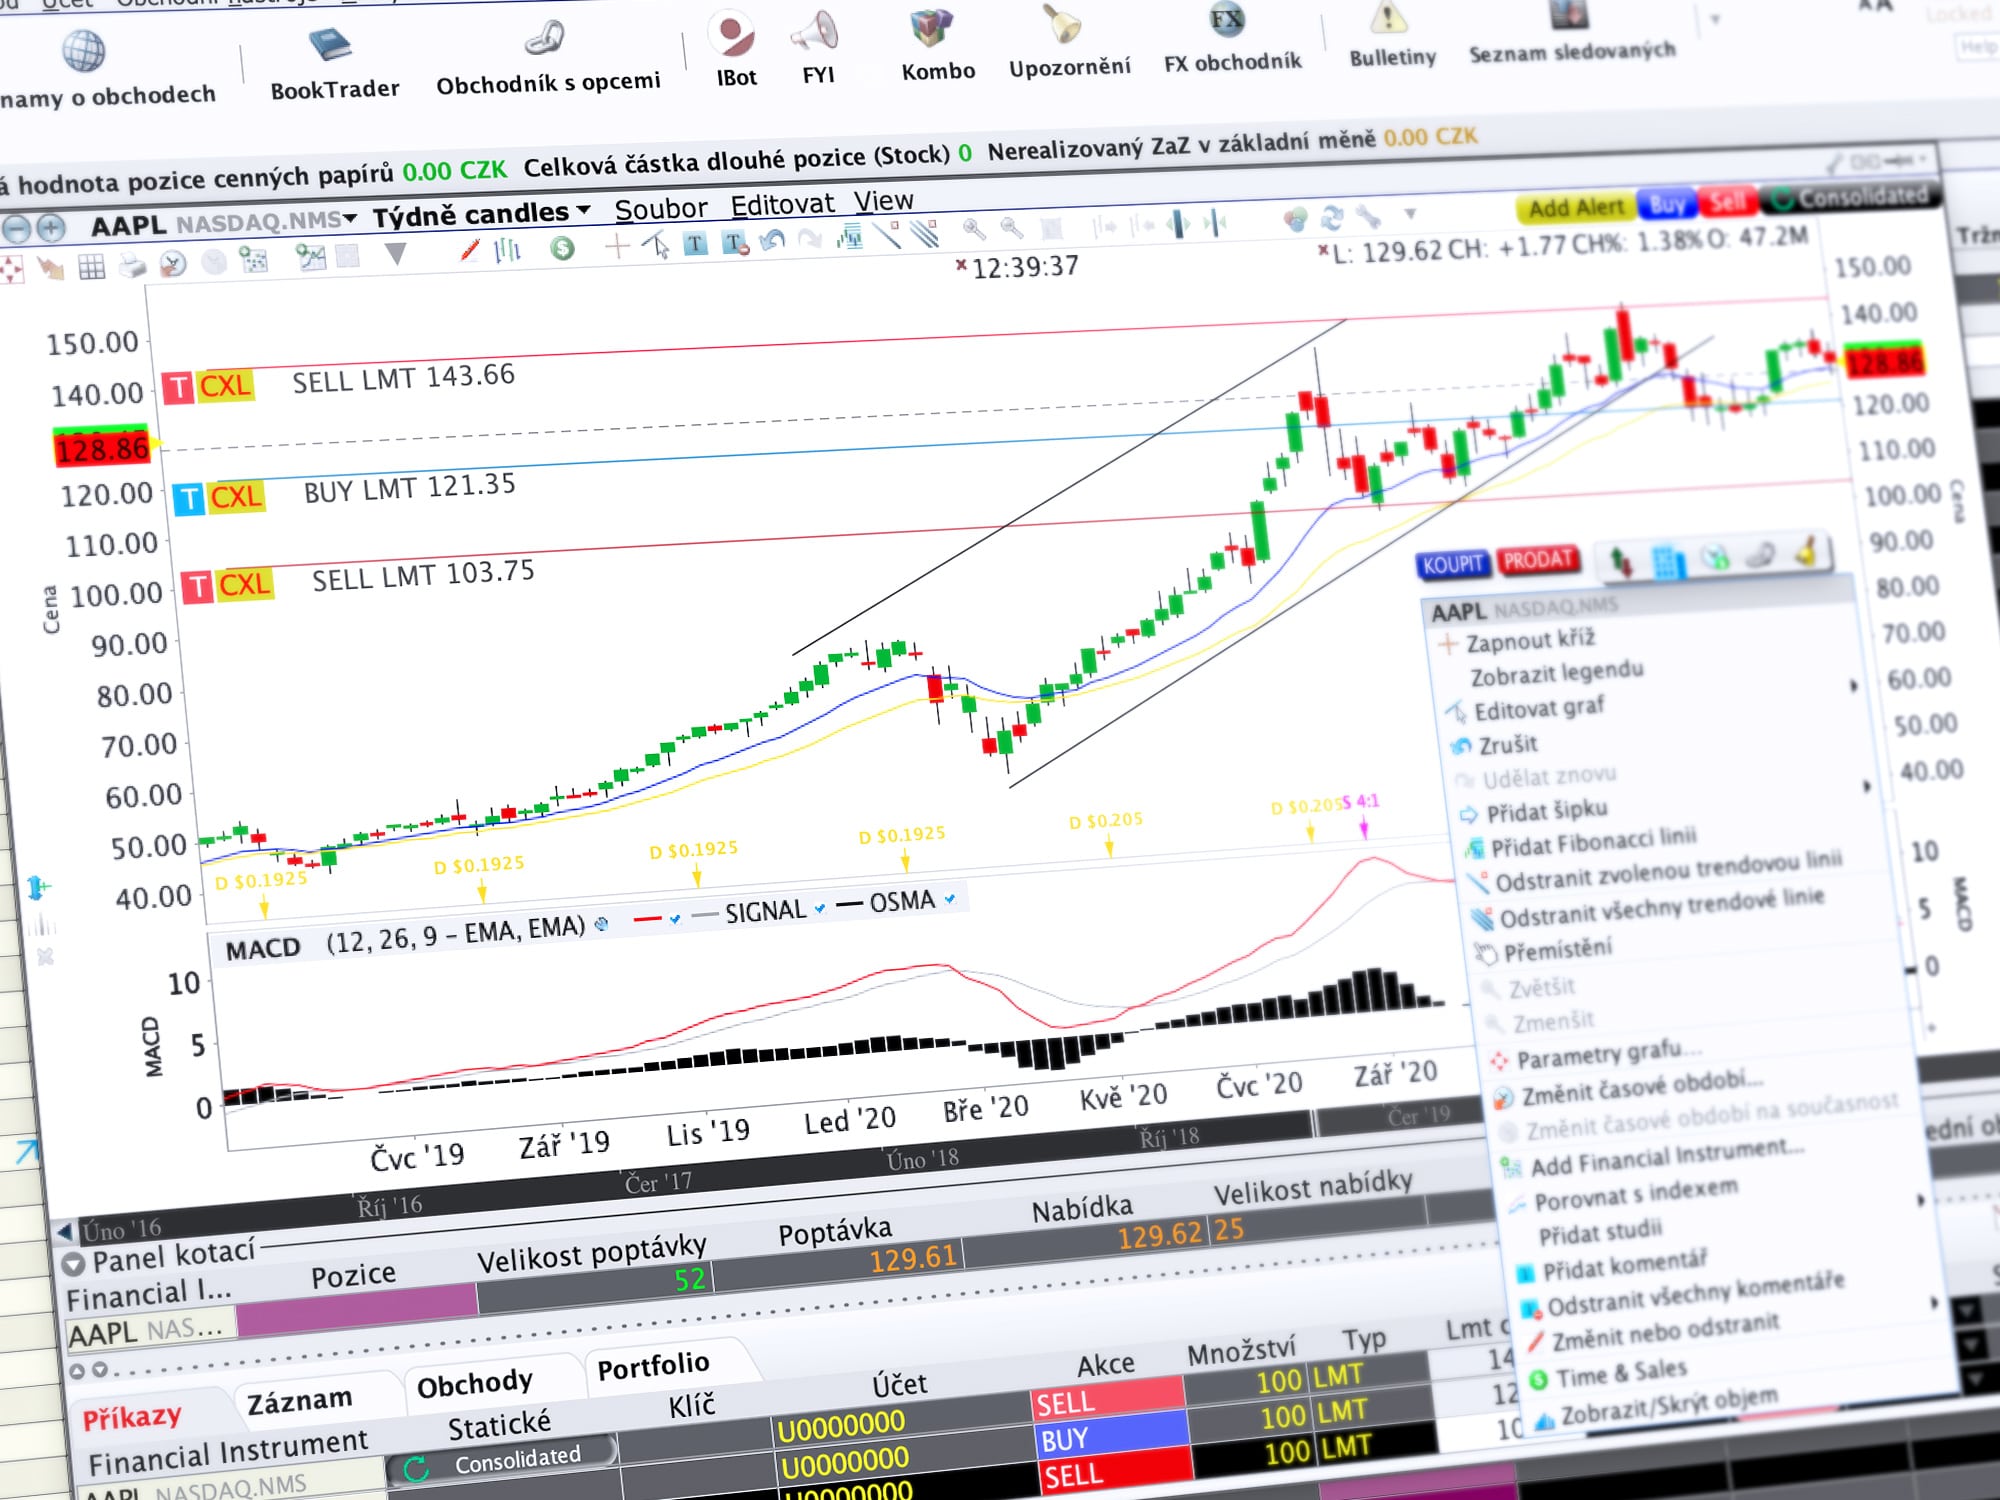Toggle Consolidated button at top right
This screenshot has height=1500, width=2000.
pyautogui.click(x=1849, y=198)
